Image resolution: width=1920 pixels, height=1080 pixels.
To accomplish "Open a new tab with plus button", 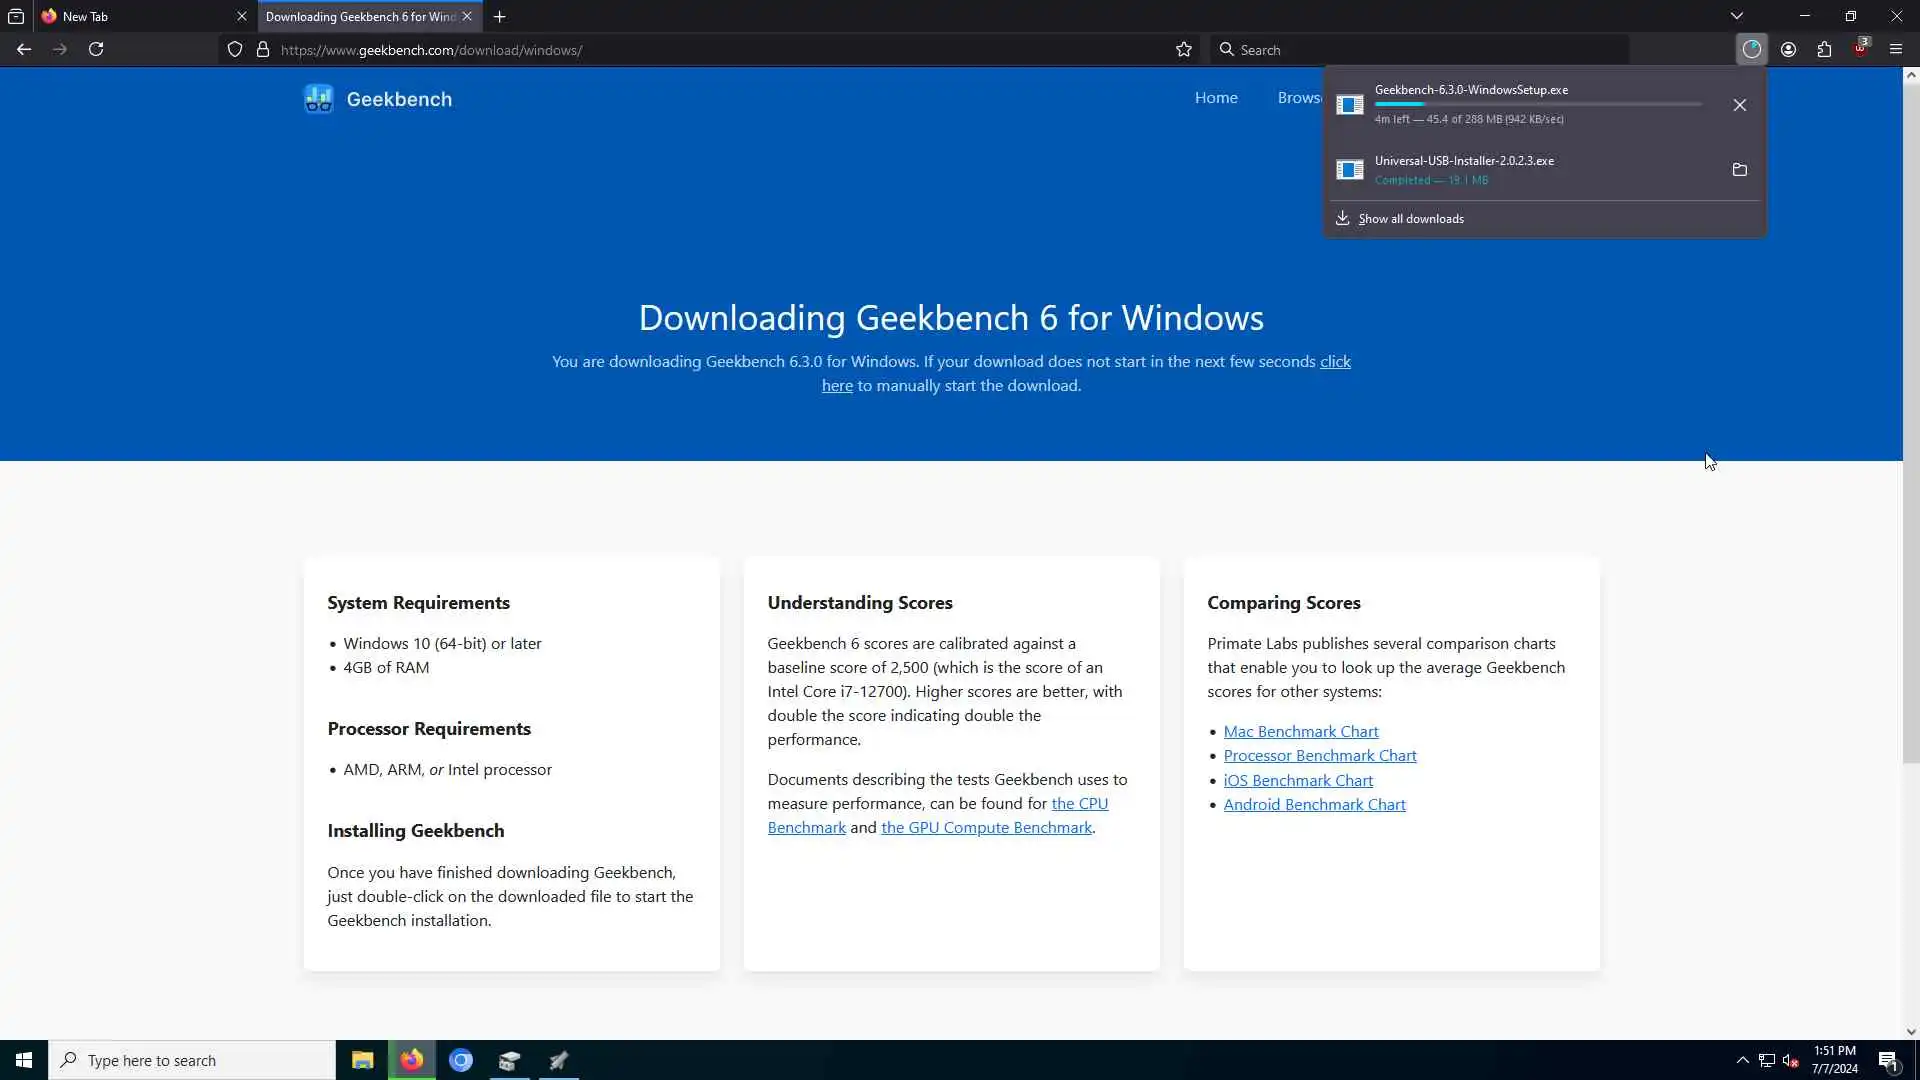I will (499, 16).
